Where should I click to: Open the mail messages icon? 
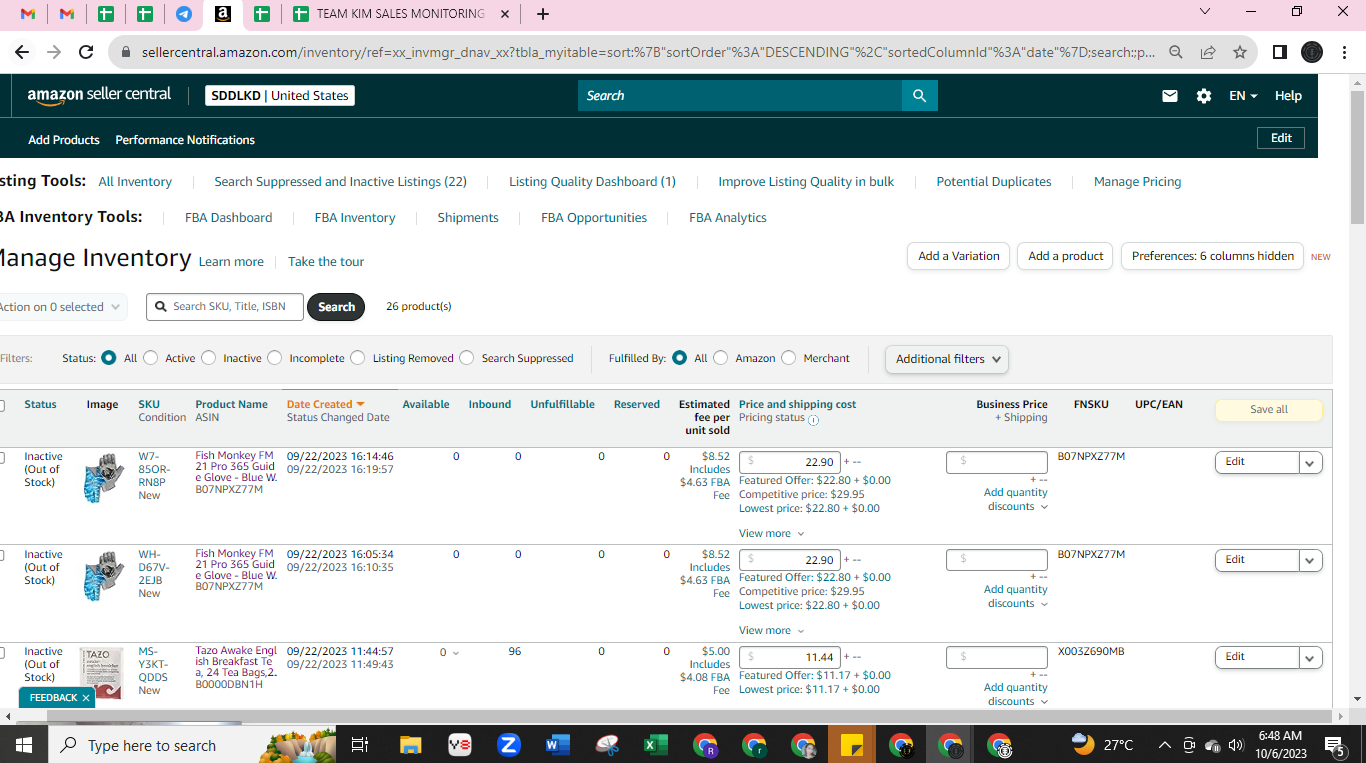1170,96
